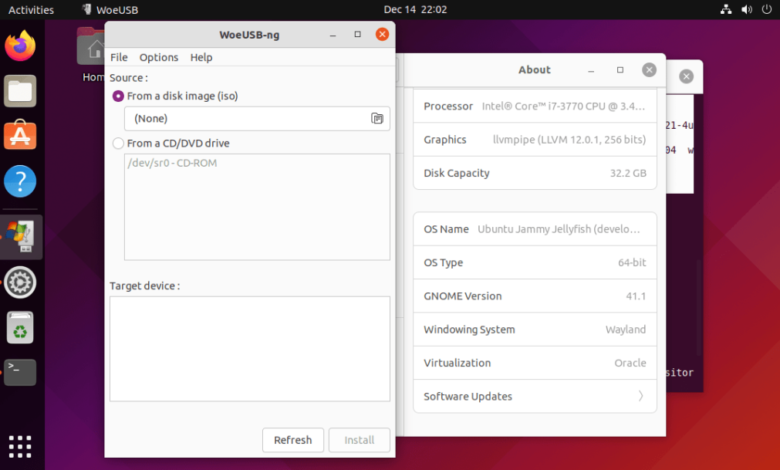
Task: Click the Target device list box
Action: point(250,349)
